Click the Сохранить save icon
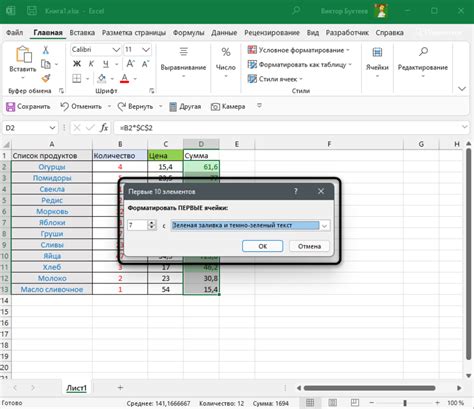 (11, 107)
